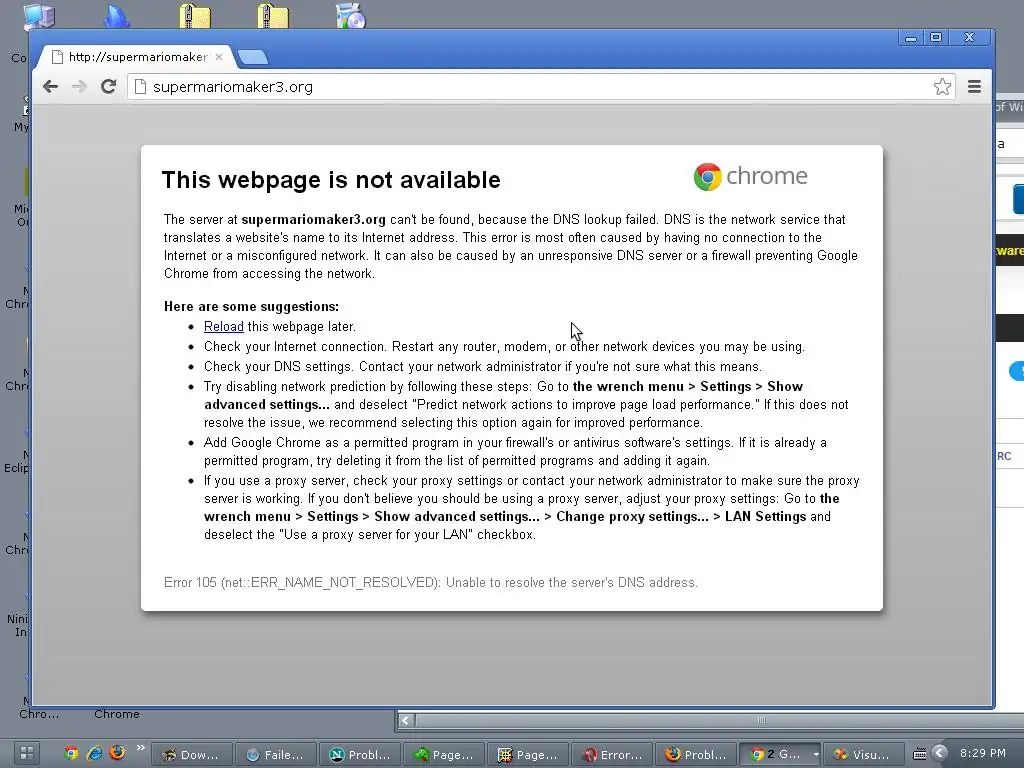Open the second zipped folder on desktop
Image resolution: width=1024 pixels, height=768 pixels.
click(272, 16)
